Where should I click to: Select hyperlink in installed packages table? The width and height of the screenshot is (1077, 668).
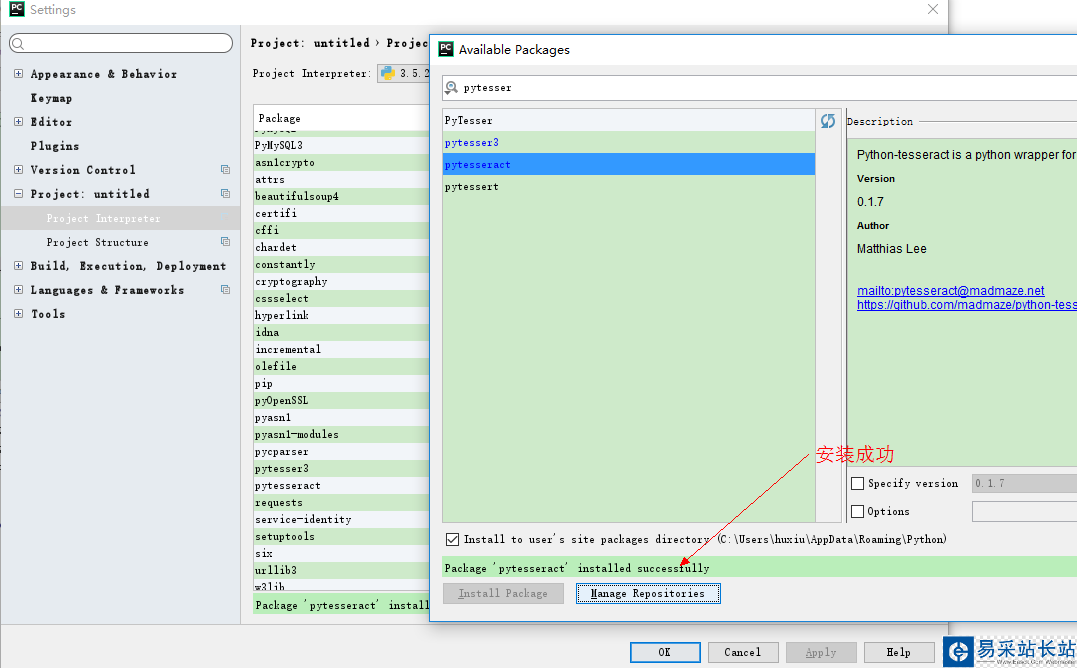(341, 316)
